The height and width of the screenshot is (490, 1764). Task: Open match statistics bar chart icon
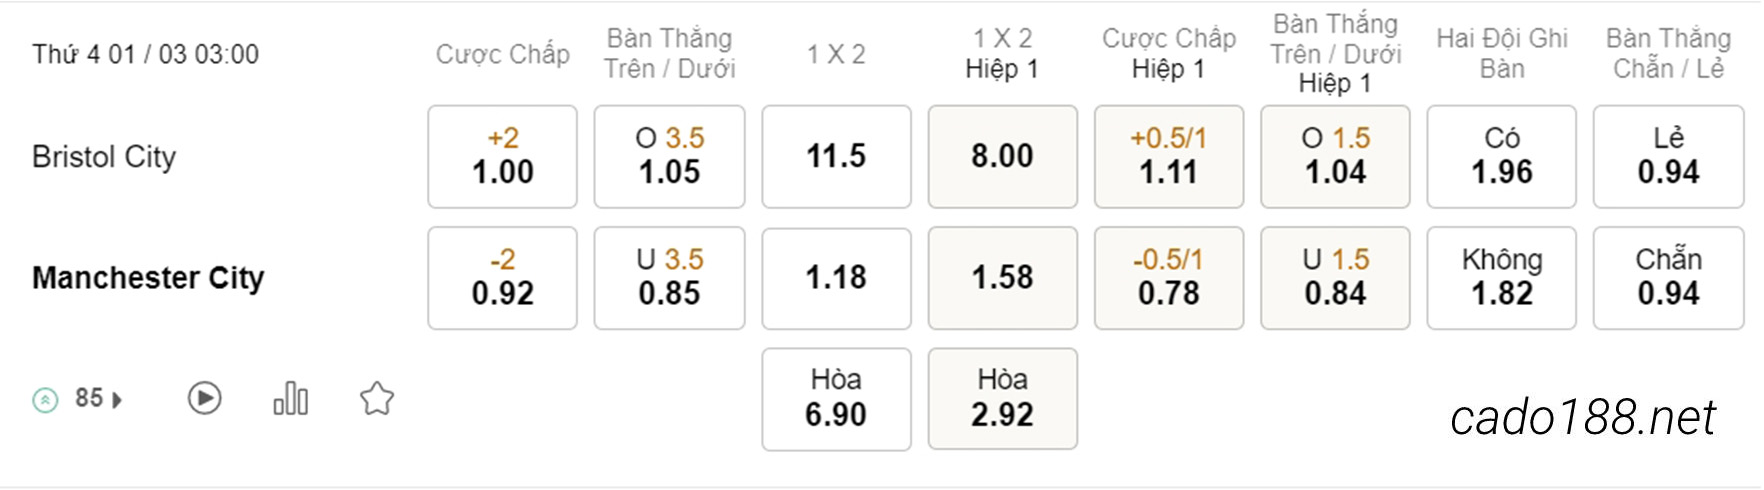pyautogui.click(x=290, y=398)
